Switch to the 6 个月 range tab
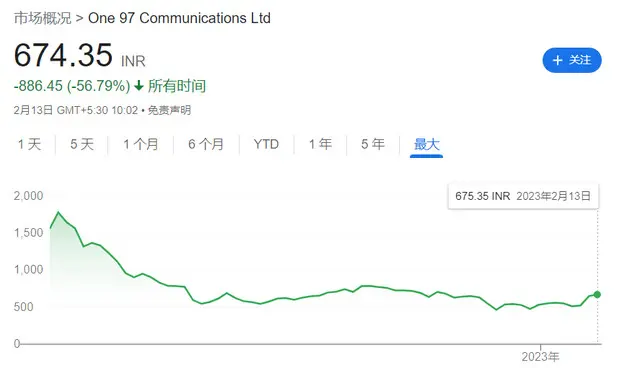The height and width of the screenshot is (368, 640). tap(206, 144)
